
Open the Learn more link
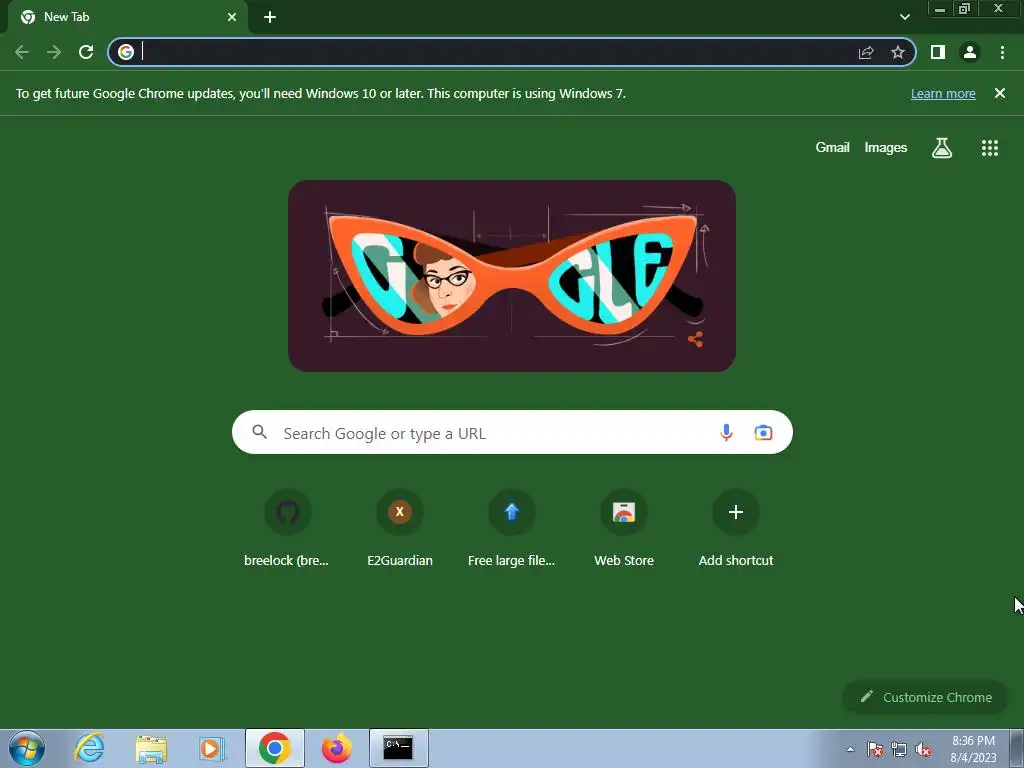pos(943,93)
